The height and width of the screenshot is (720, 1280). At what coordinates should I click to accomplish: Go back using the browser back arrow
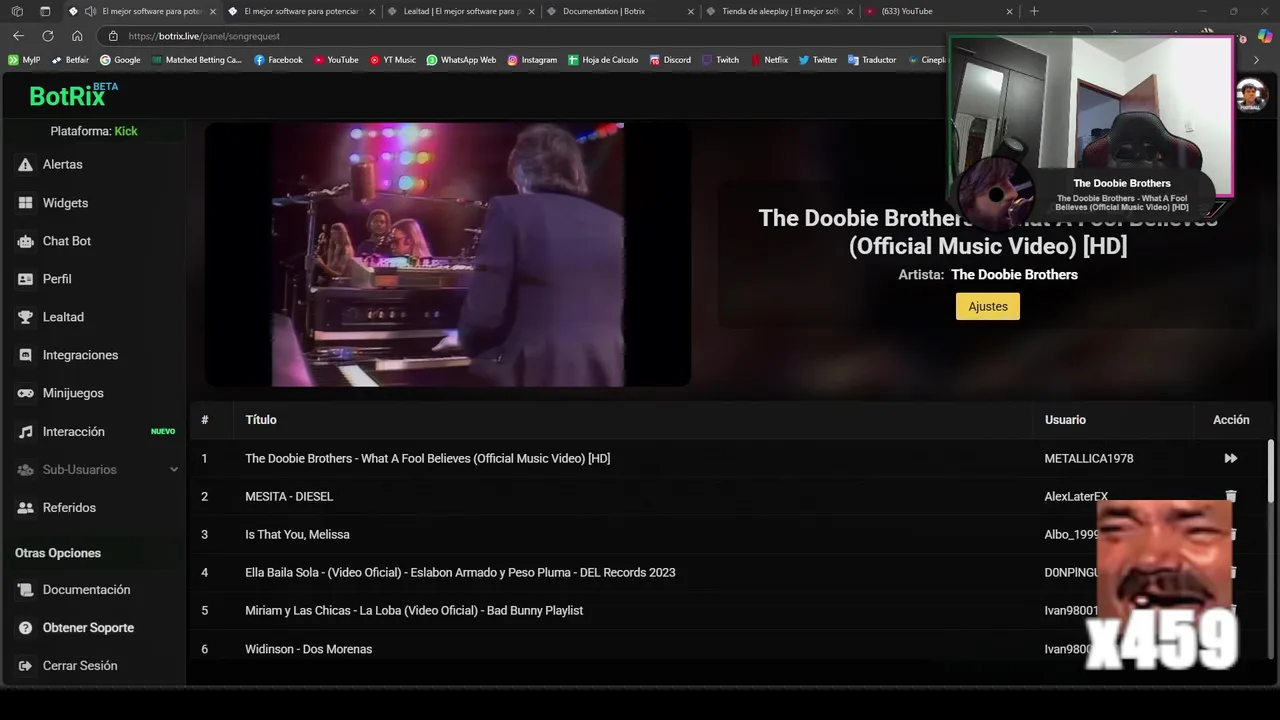(x=18, y=36)
